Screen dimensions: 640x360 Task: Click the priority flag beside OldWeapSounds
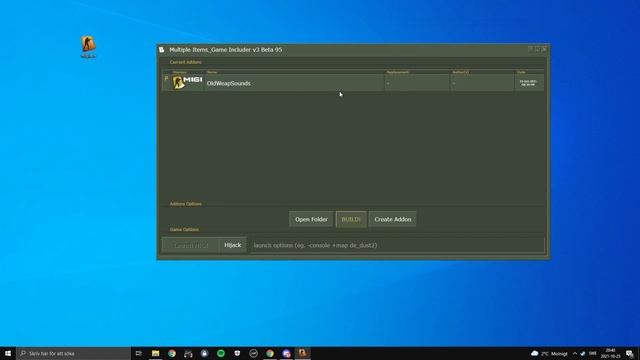[166, 78]
